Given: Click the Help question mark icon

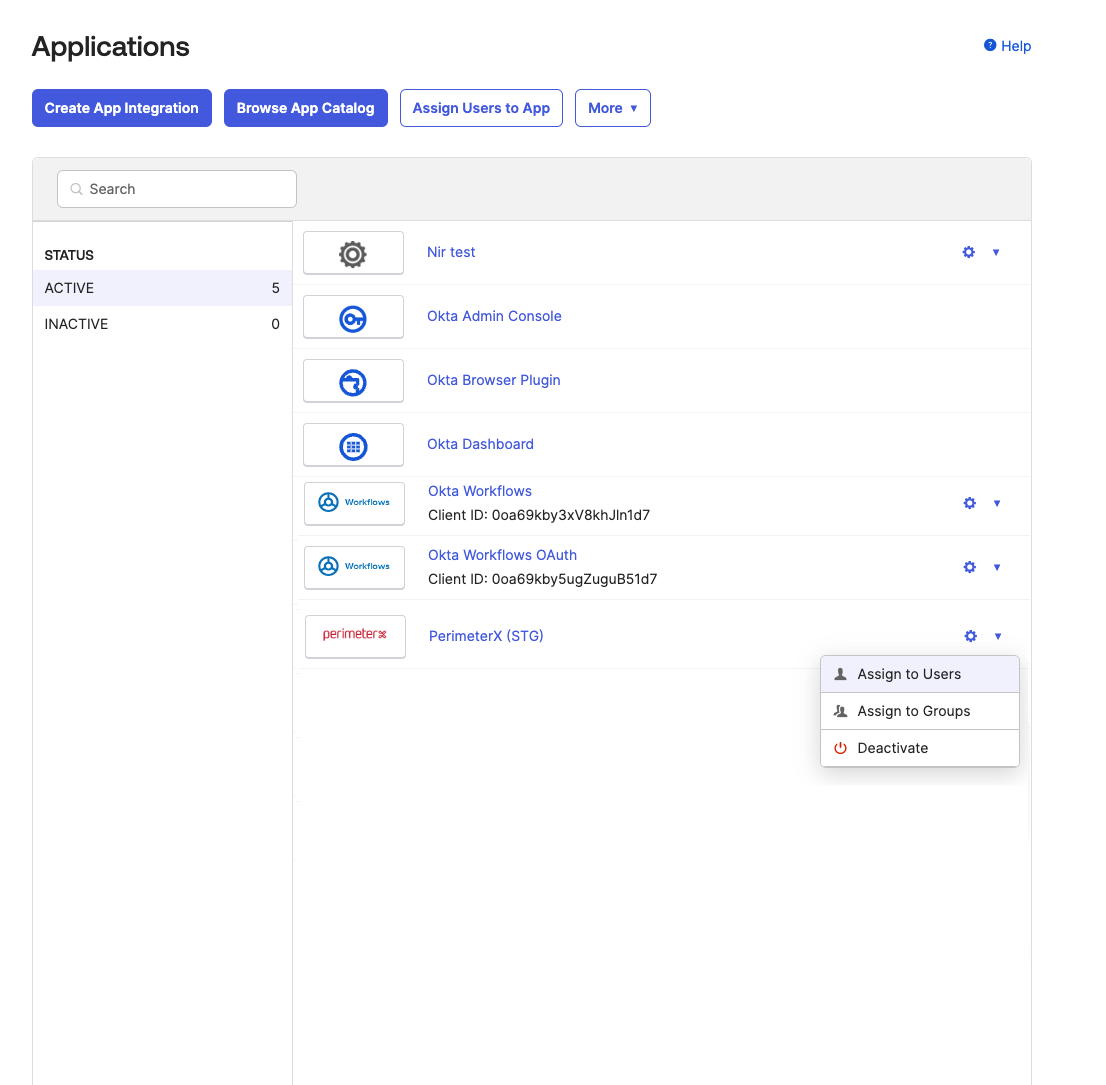Looking at the screenshot, I should click(x=990, y=45).
